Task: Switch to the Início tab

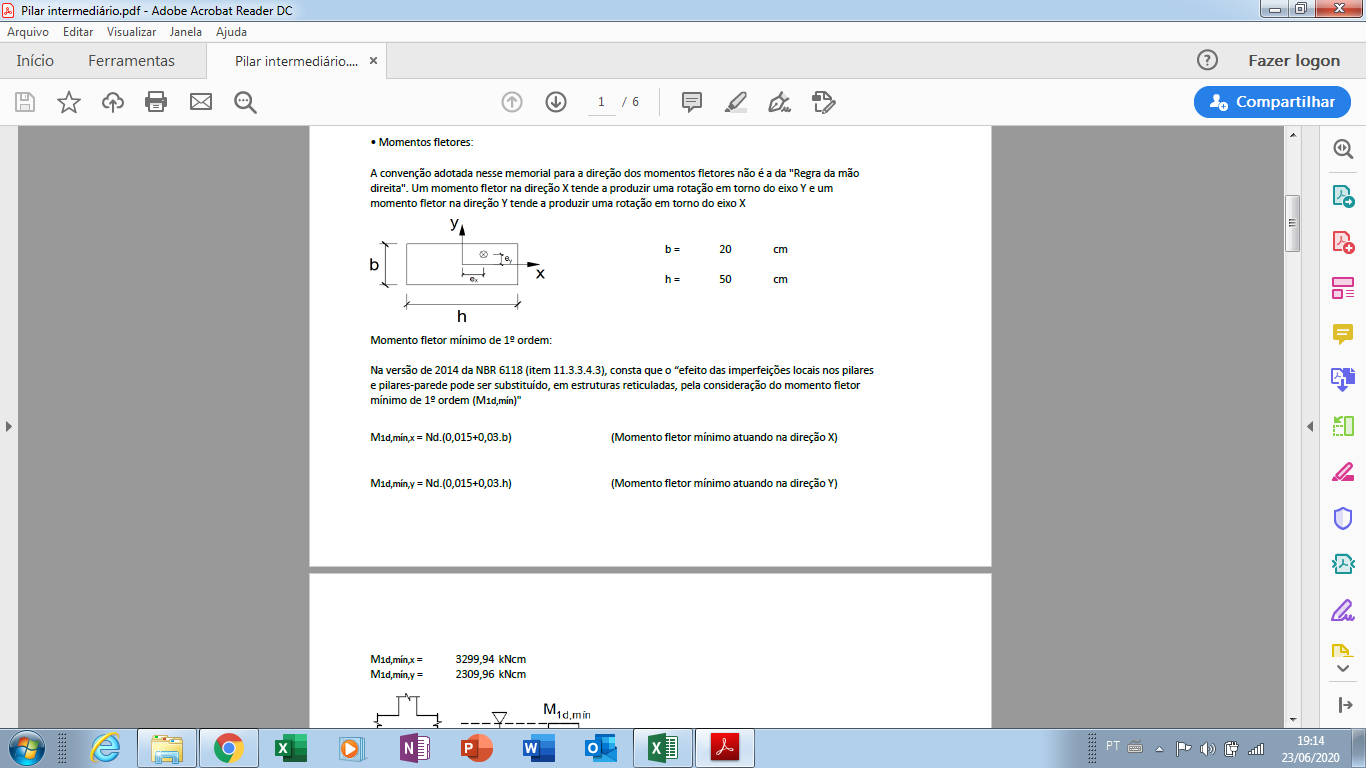Action: click(x=35, y=60)
